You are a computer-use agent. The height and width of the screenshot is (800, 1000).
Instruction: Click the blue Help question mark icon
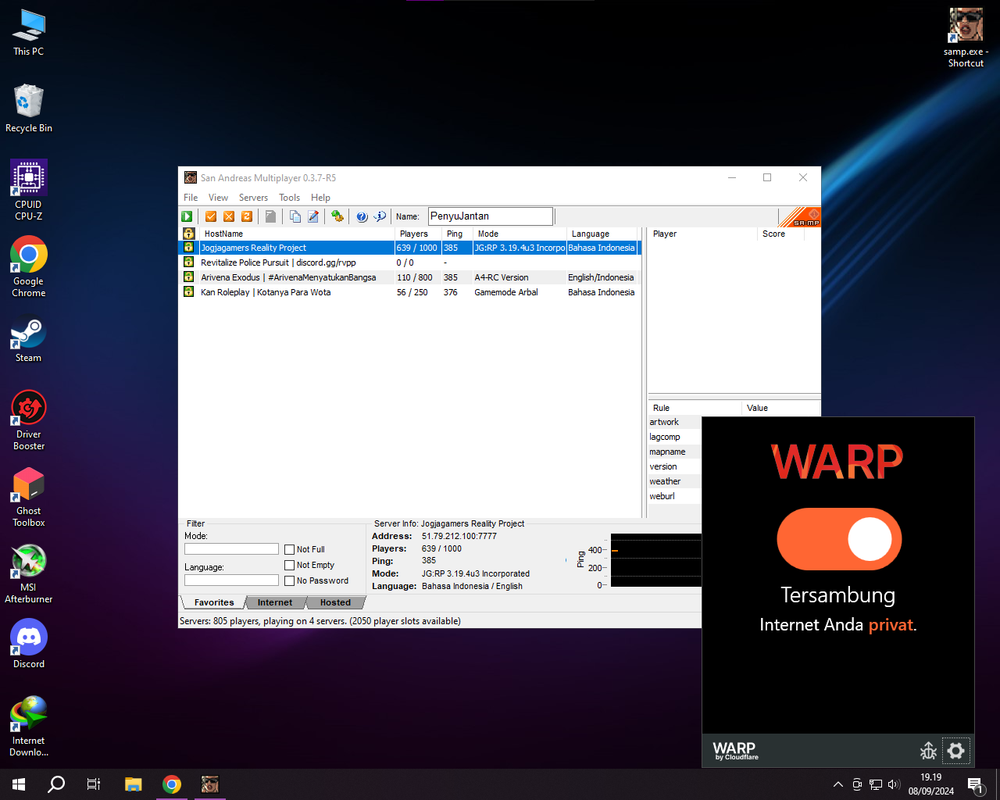(362, 217)
